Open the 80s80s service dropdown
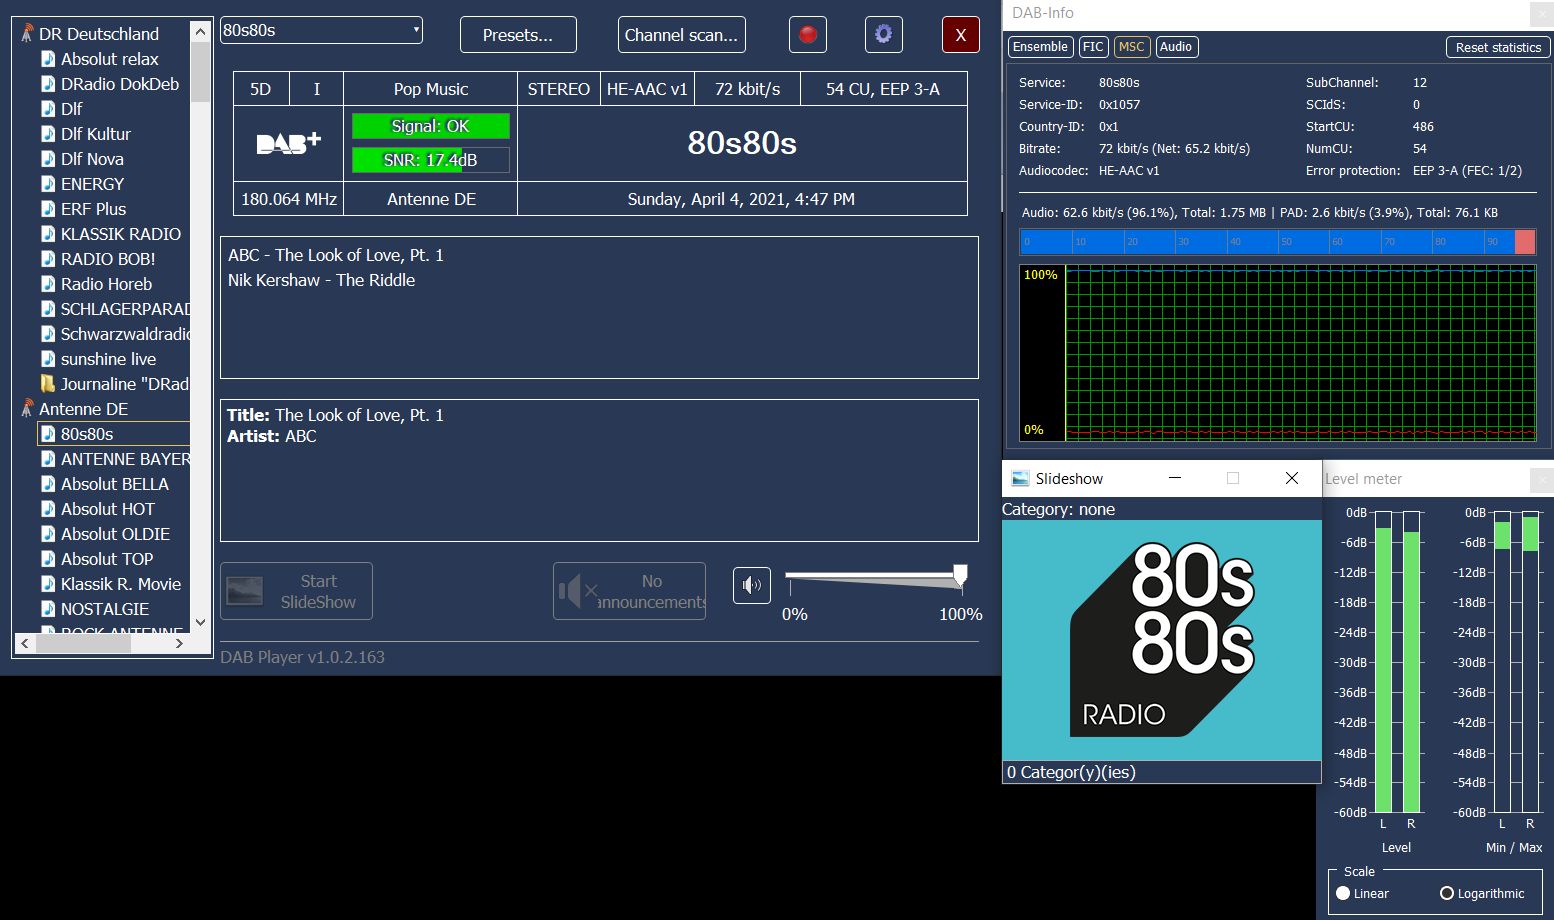This screenshot has height=920, width=1554. pyautogui.click(x=321, y=30)
